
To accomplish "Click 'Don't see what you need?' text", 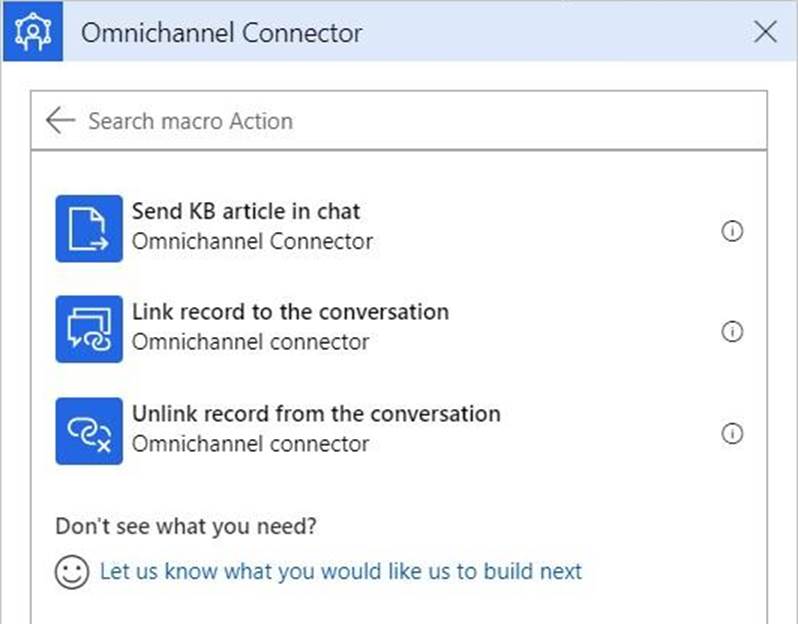I will [193, 526].
